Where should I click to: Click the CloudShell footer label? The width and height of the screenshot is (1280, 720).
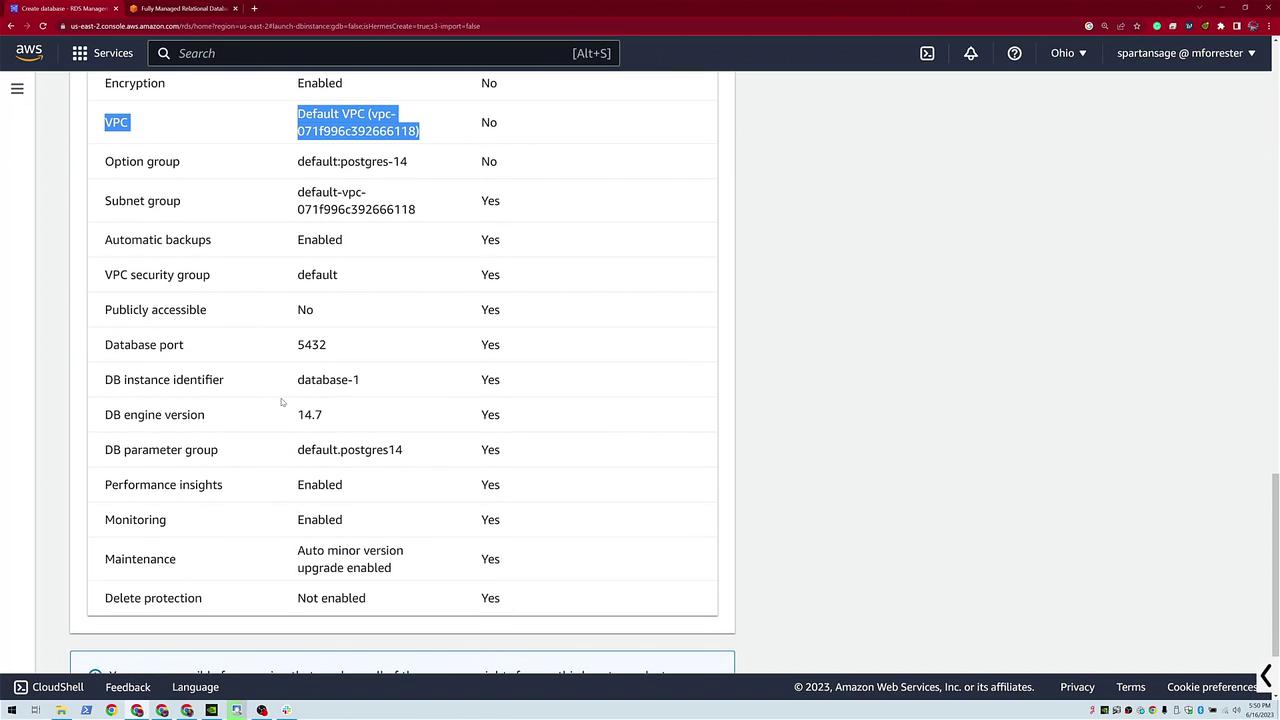(x=58, y=687)
